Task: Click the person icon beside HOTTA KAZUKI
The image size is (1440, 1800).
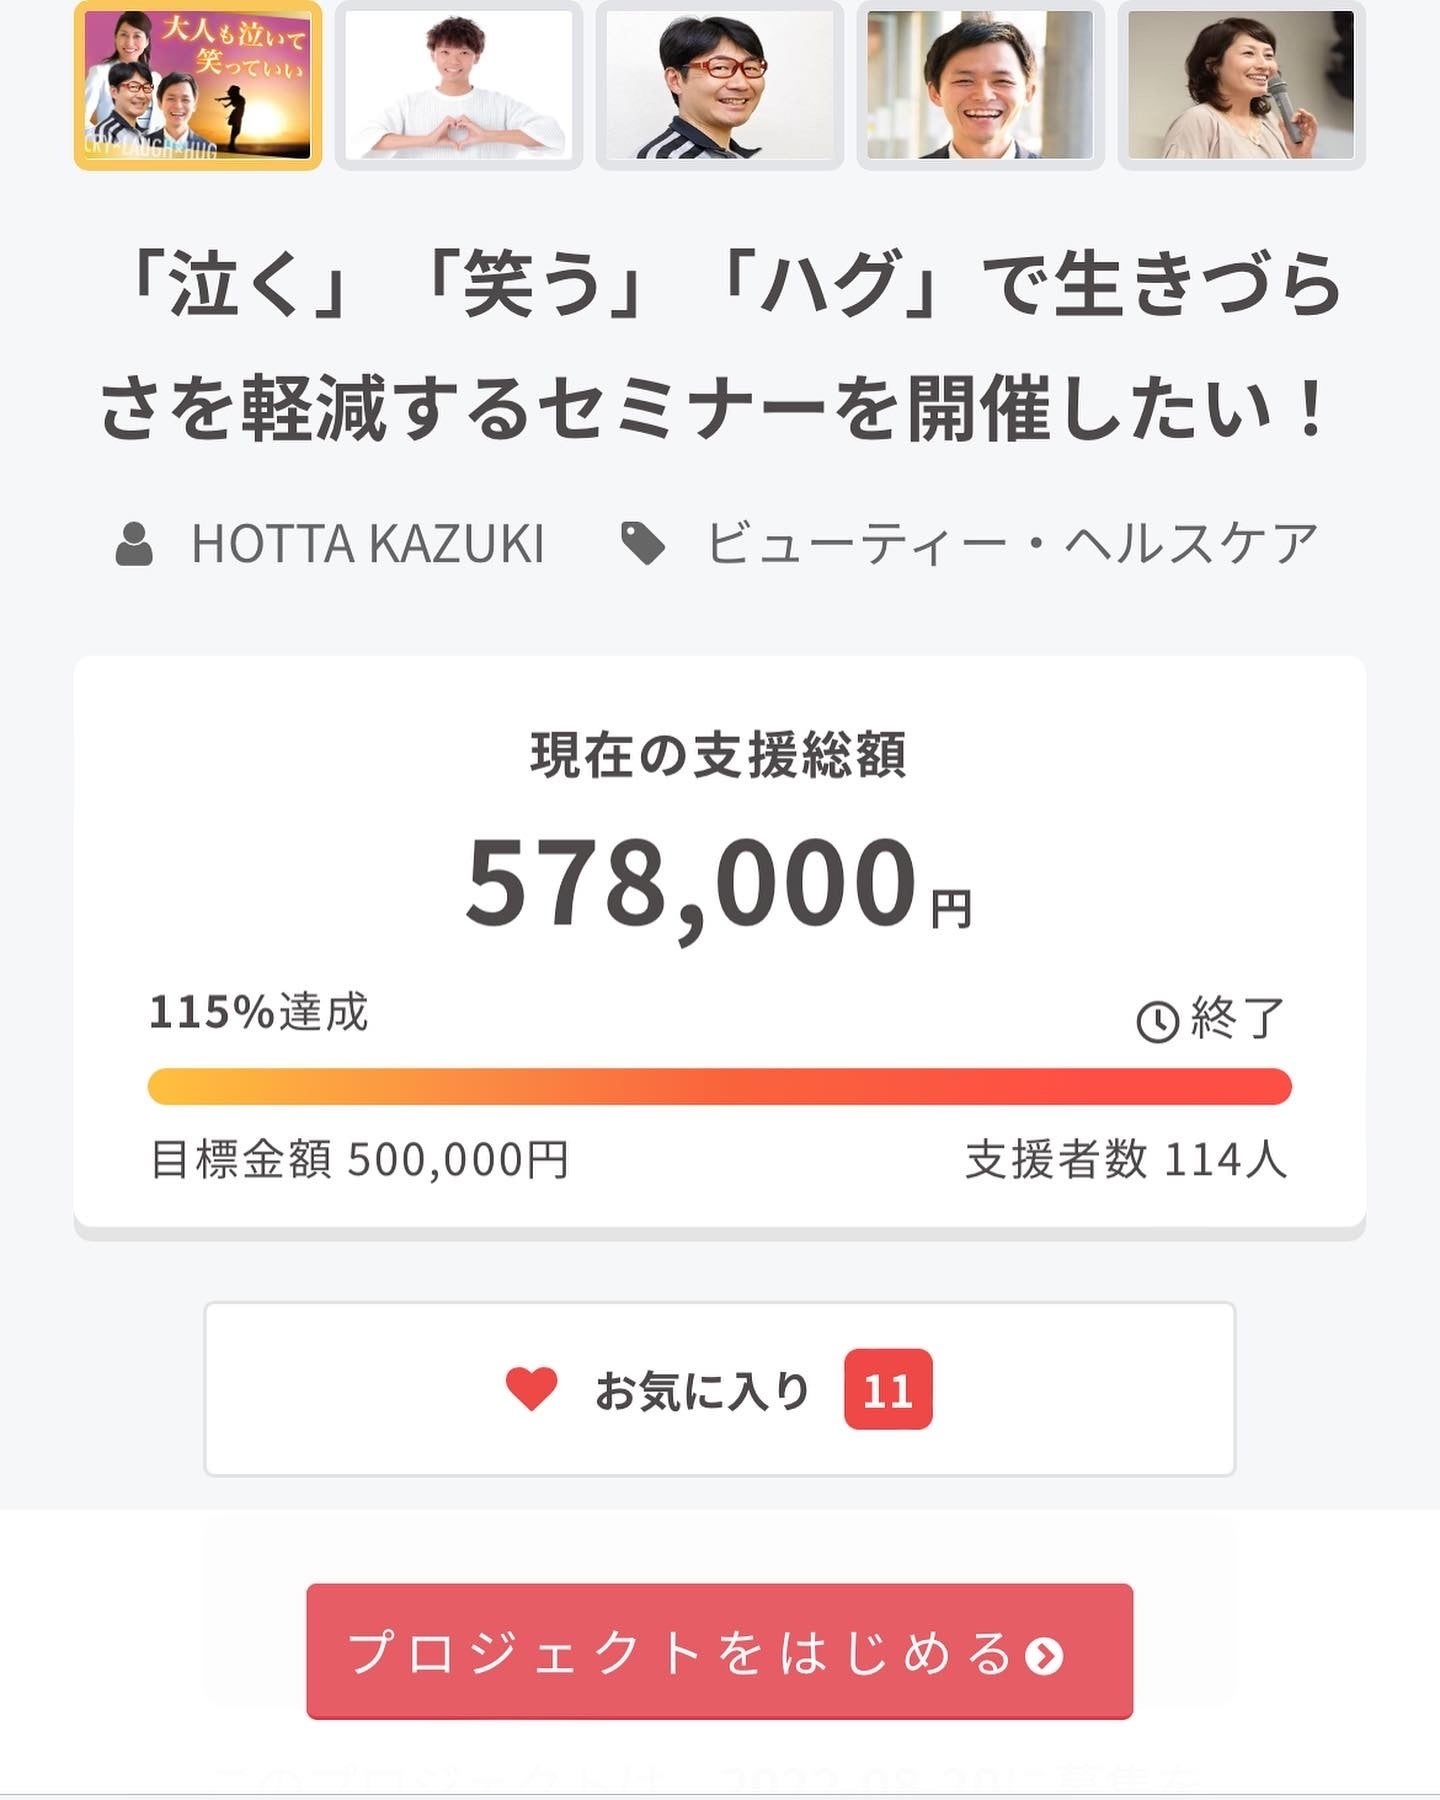Action: pos(134,544)
